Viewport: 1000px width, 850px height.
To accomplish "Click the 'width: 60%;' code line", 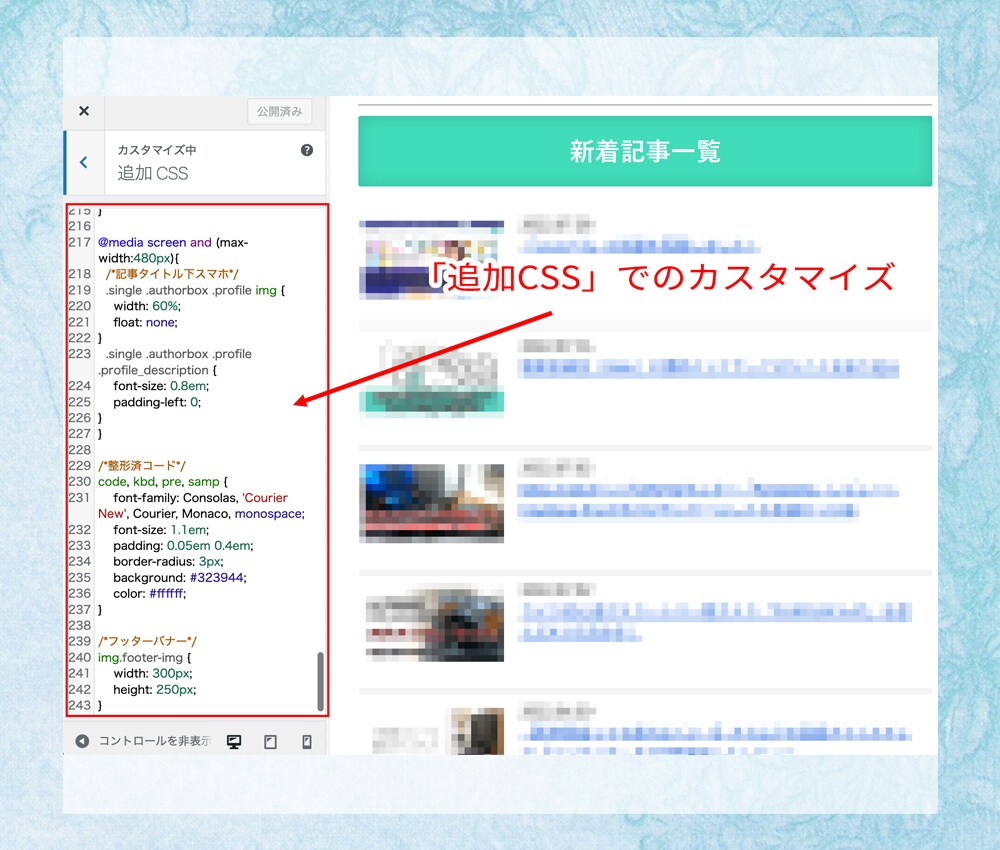I will 147,306.
